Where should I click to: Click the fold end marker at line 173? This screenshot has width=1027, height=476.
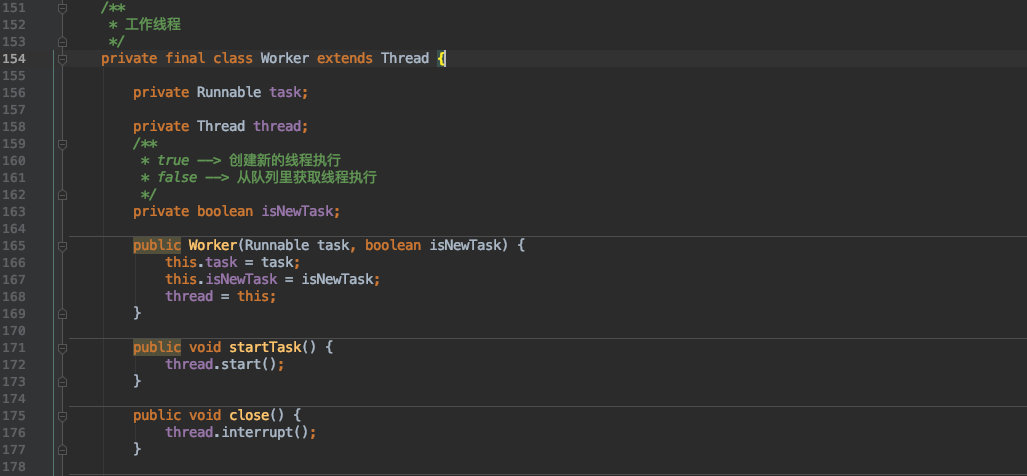click(x=62, y=381)
